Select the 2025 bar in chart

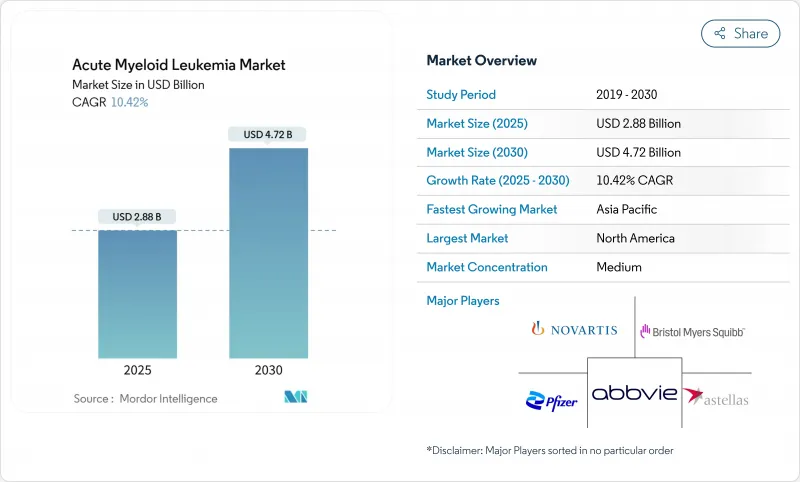(137, 294)
